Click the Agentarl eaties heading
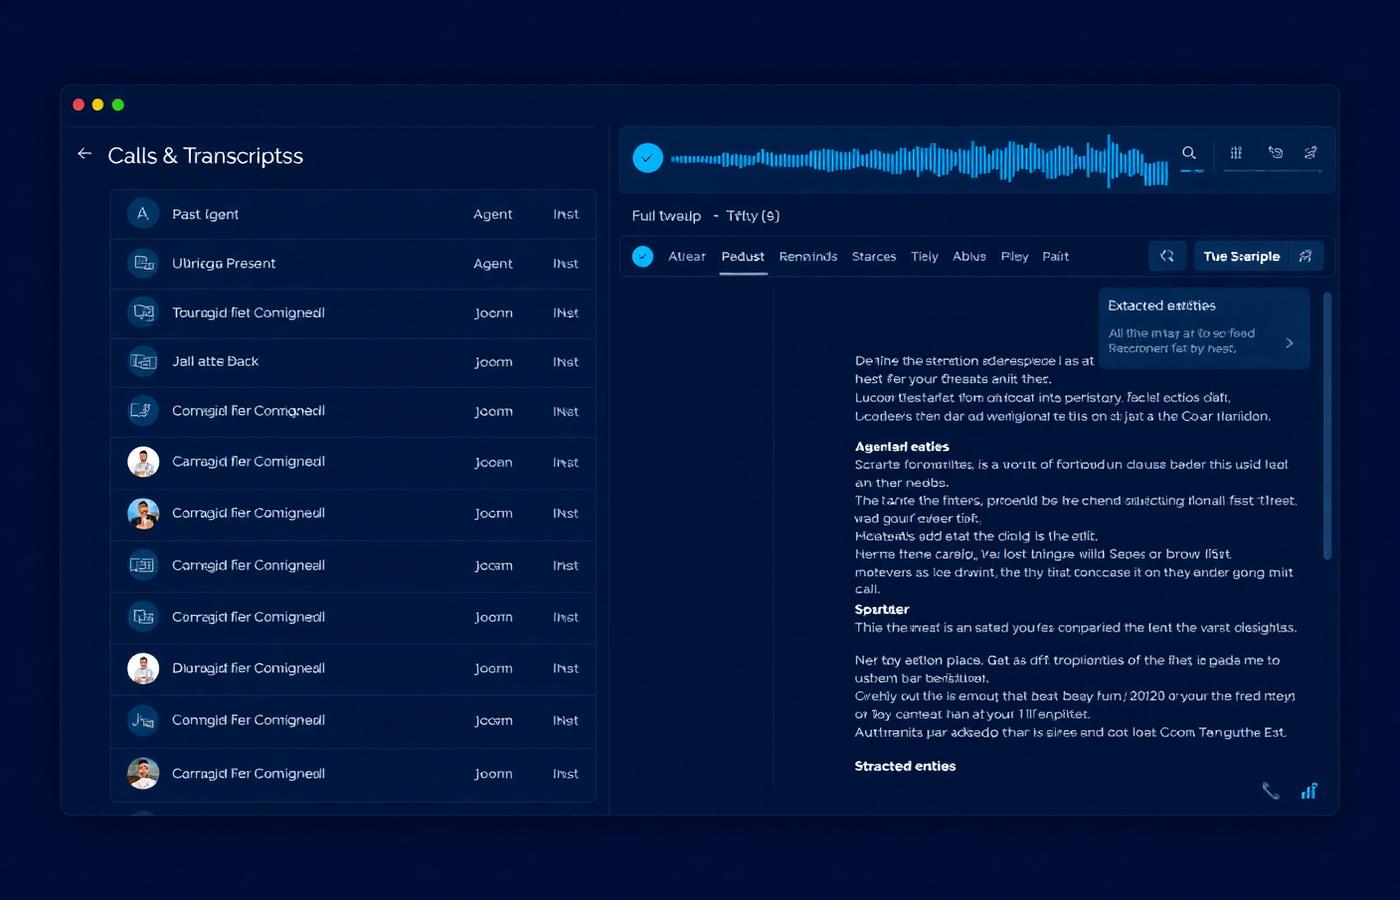 [902, 447]
